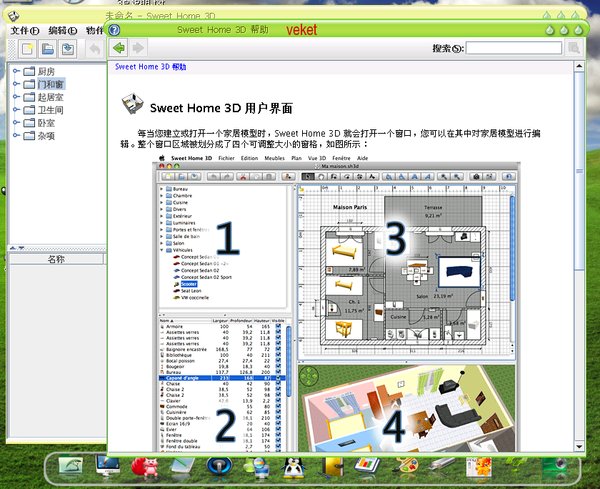Click the search button beside the help search field

[x=574, y=48]
